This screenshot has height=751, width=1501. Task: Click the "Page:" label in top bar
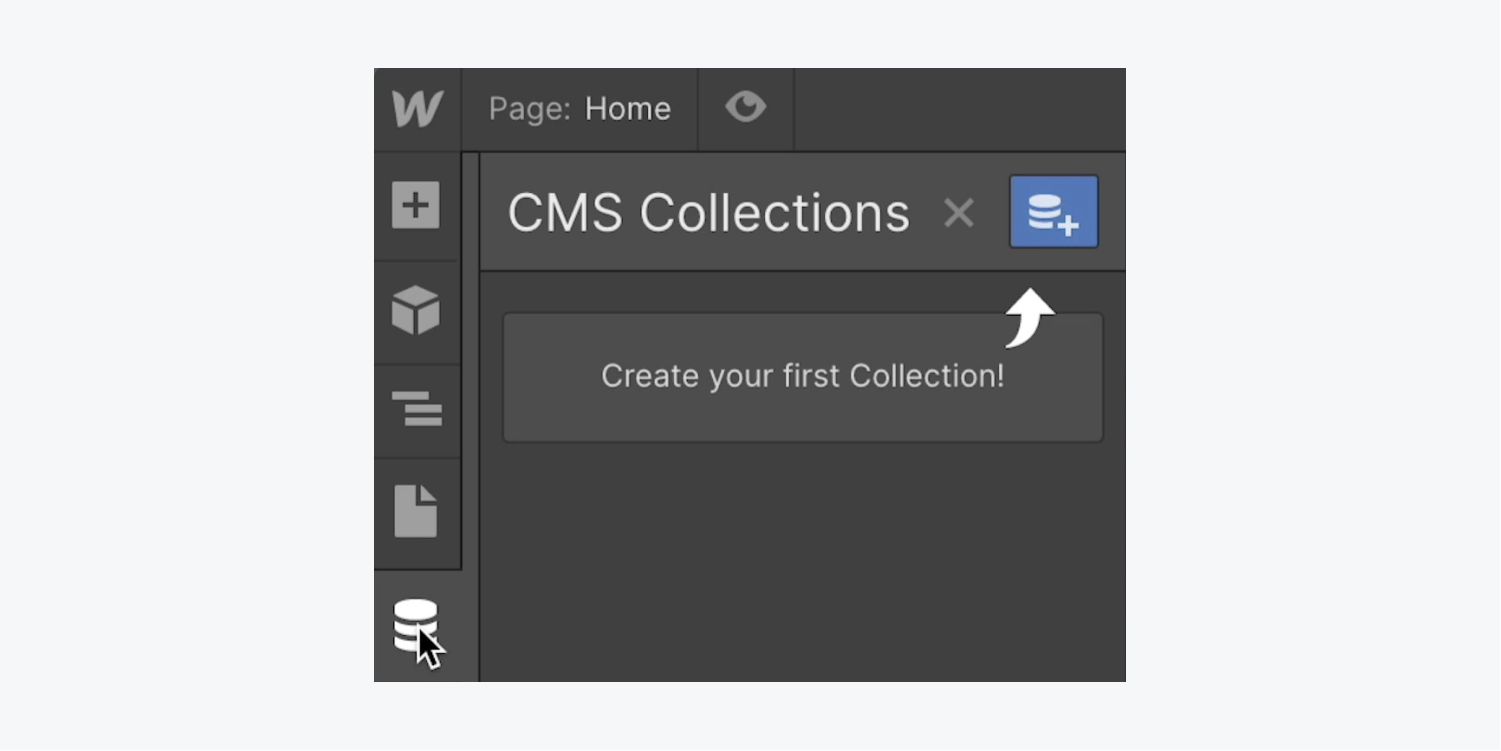530,109
